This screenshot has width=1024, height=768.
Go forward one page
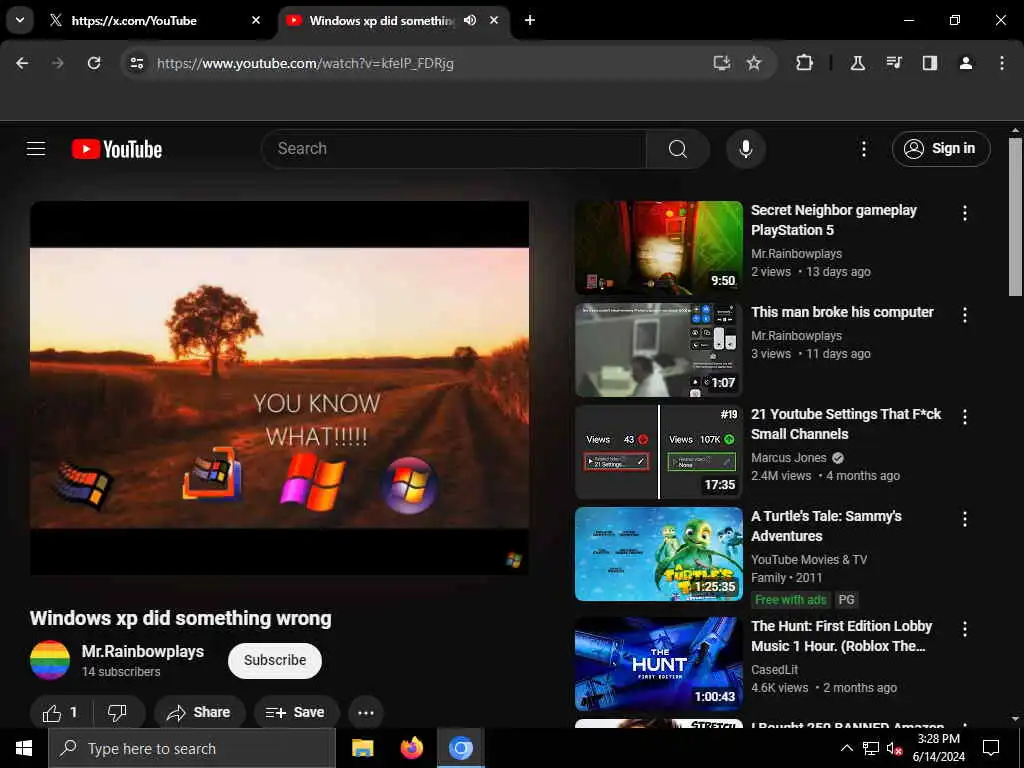click(58, 63)
